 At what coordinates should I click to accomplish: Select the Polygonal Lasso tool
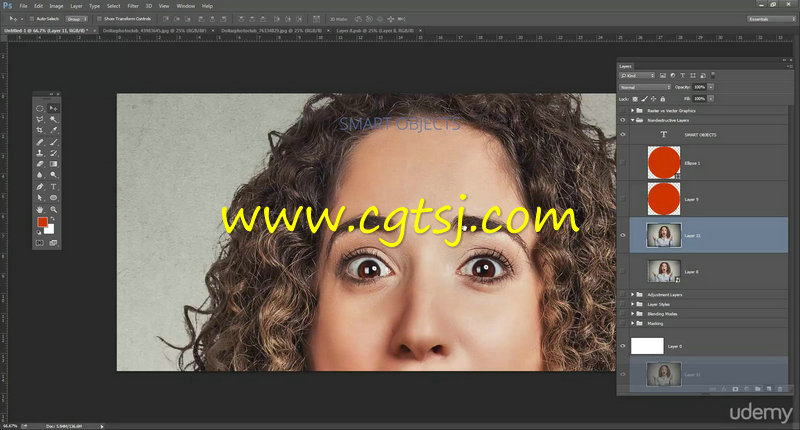[40, 119]
